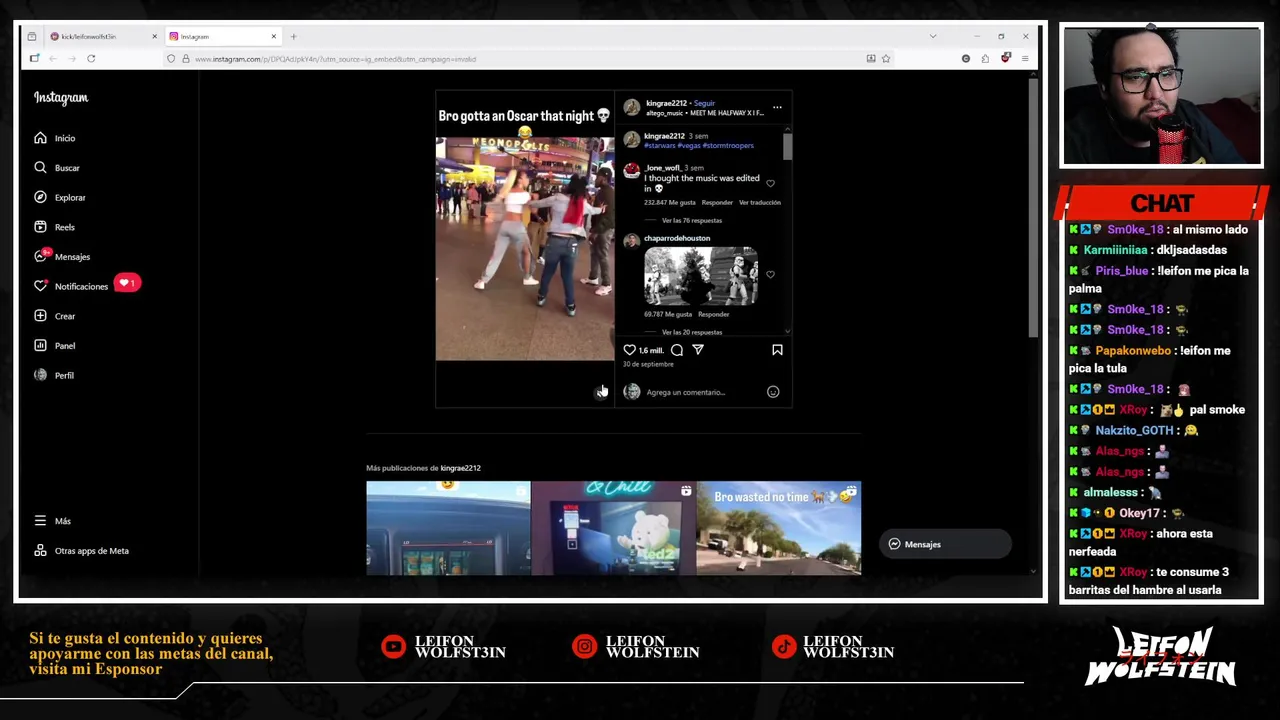1280x720 pixels.
Task: Like the _lone_wofl_ comment
Action: point(770,183)
